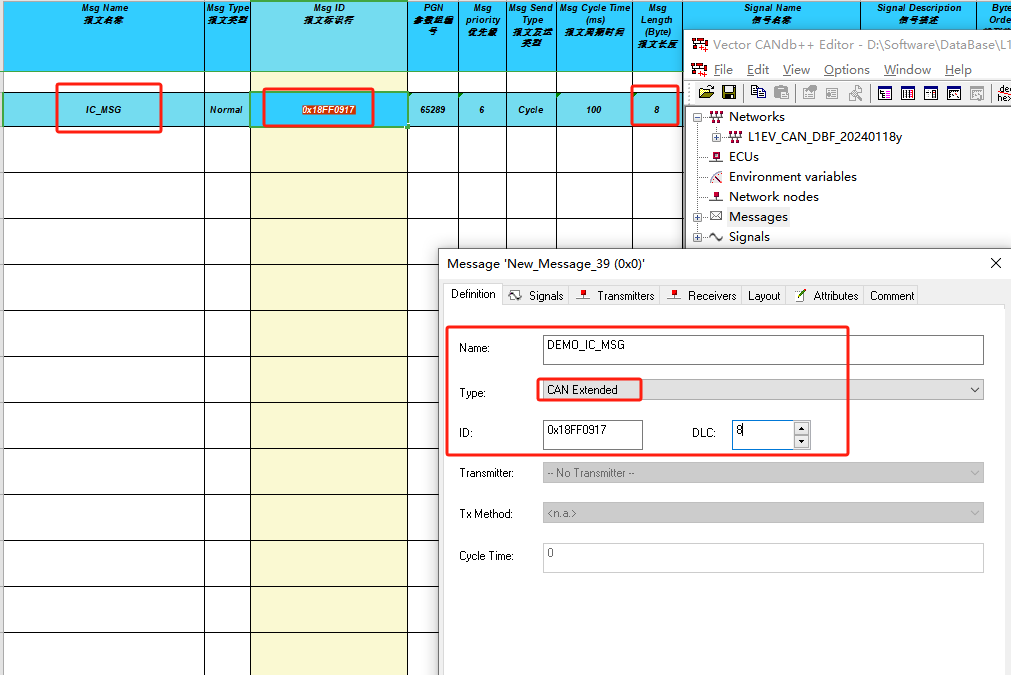The width and height of the screenshot is (1011, 675).
Task: Switch to the Transmitters tab
Action: point(616,295)
